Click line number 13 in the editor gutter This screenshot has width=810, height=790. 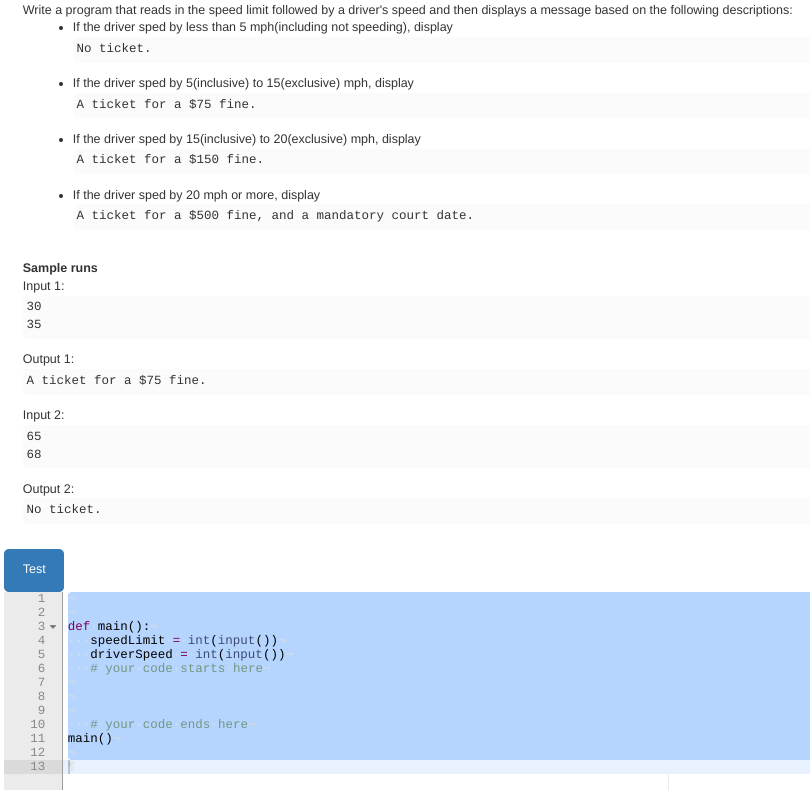[37, 766]
